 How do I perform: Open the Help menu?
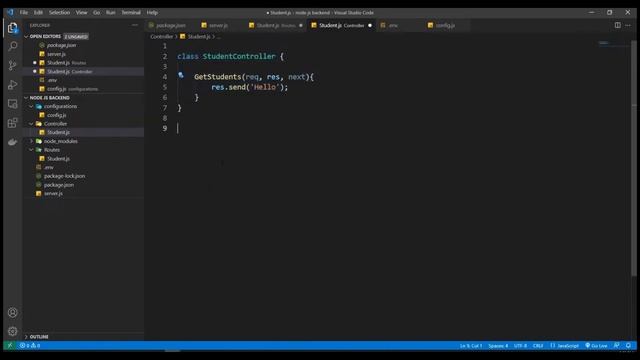pos(152,13)
